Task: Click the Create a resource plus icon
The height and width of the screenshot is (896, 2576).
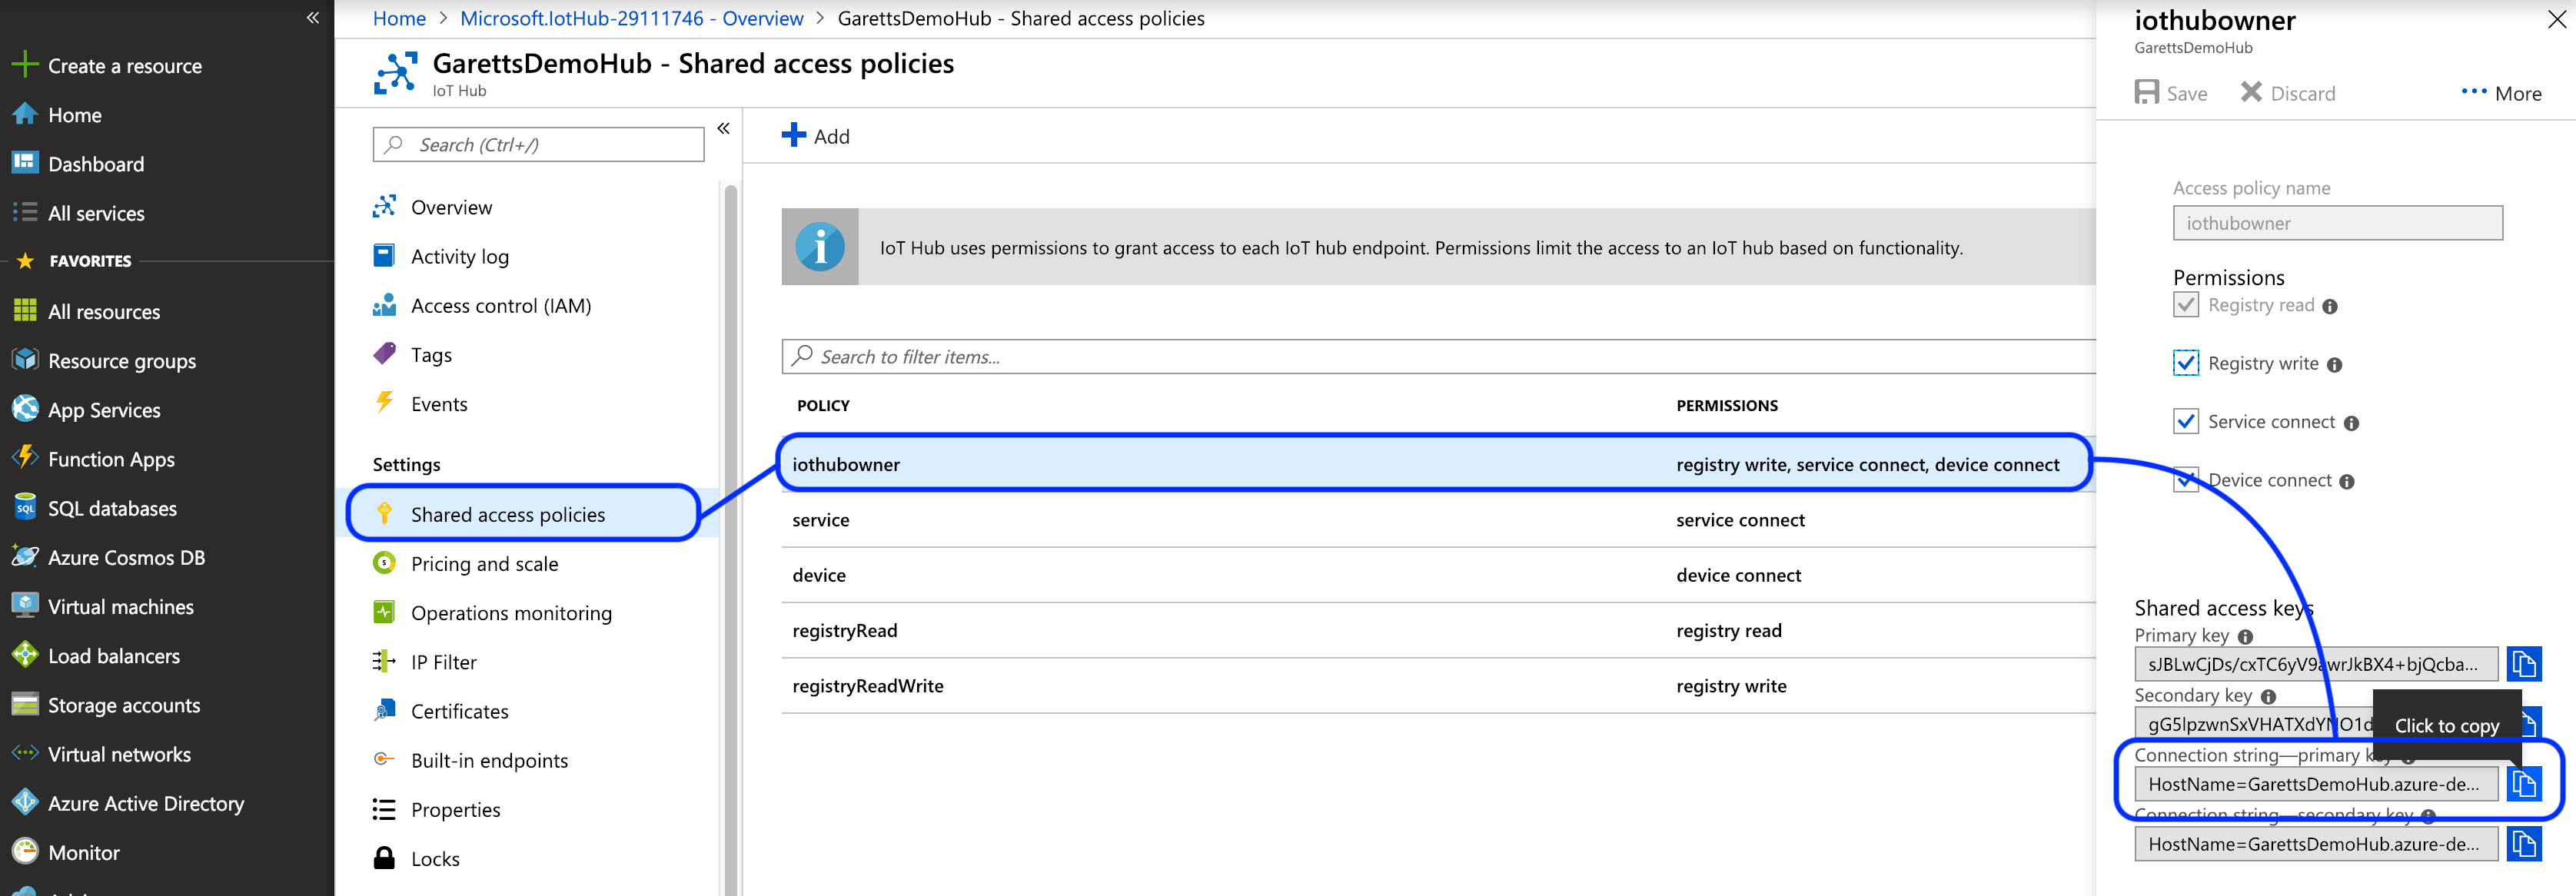Action: point(24,65)
